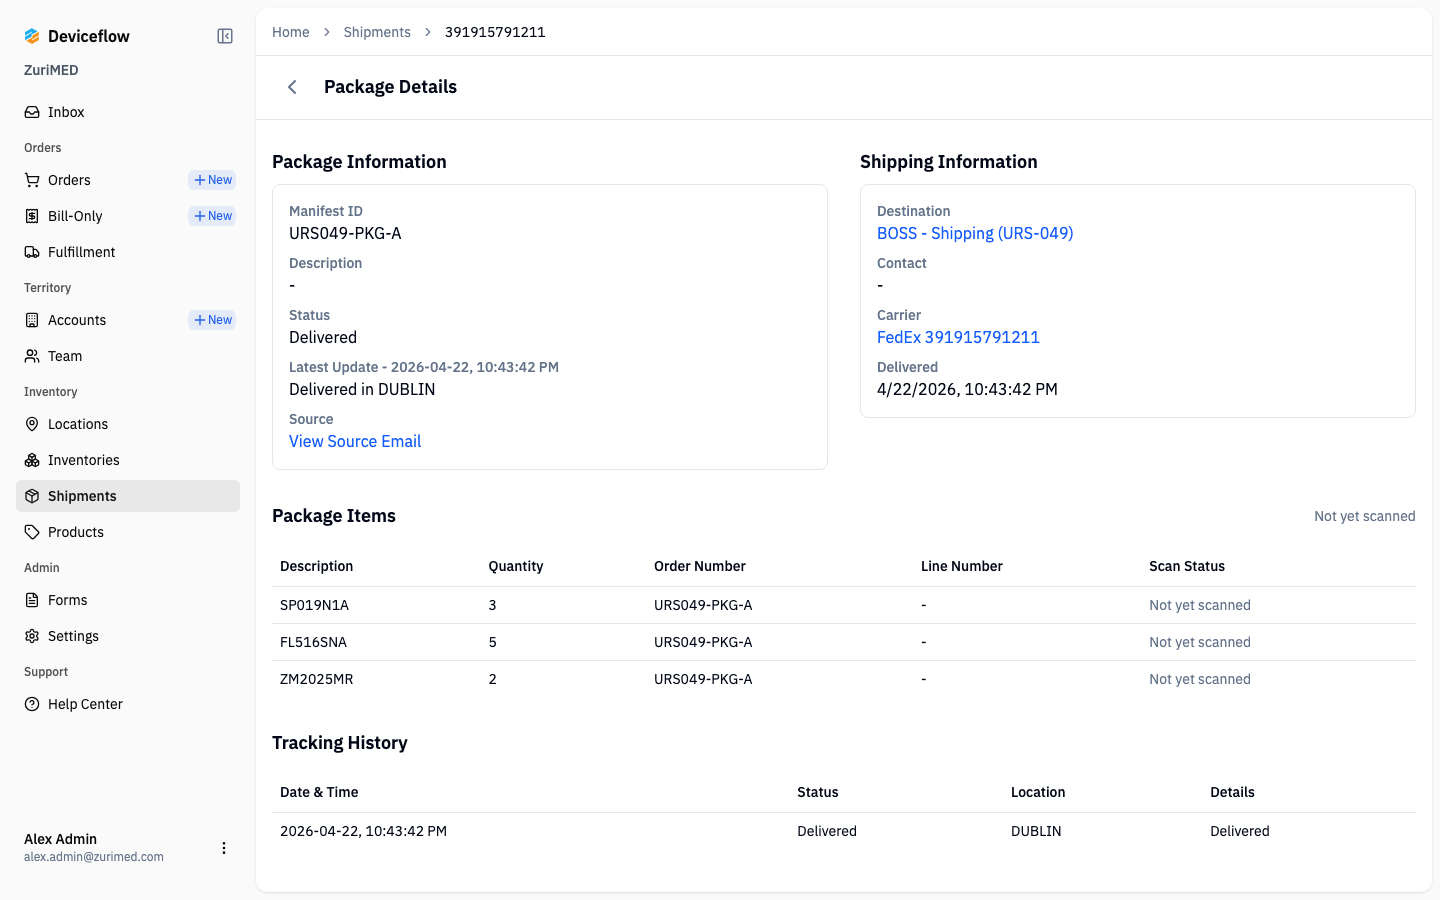Add a new Bill-Only entry
Image resolution: width=1440 pixels, height=900 pixels.
click(212, 216)
